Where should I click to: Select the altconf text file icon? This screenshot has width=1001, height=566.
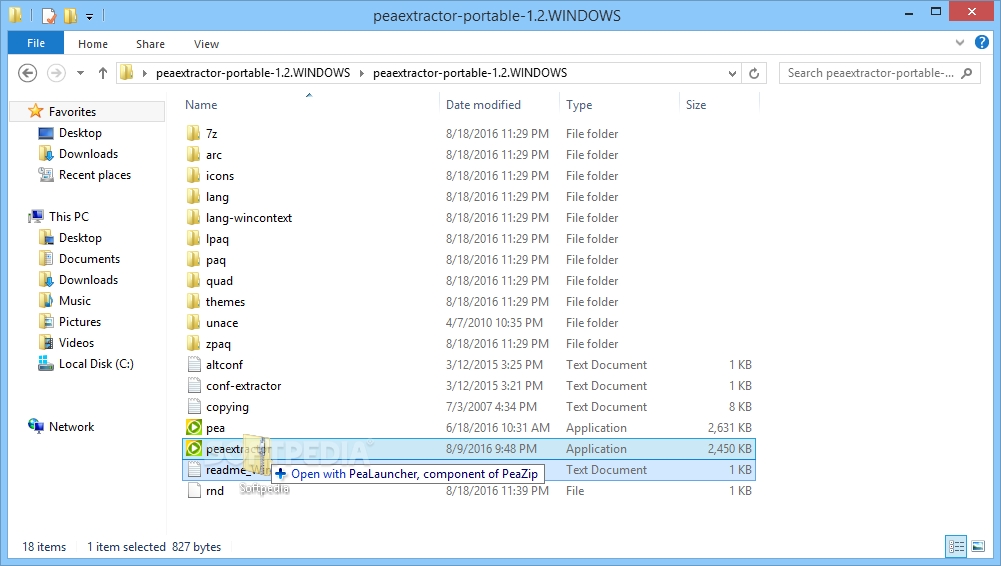[194, 364]
